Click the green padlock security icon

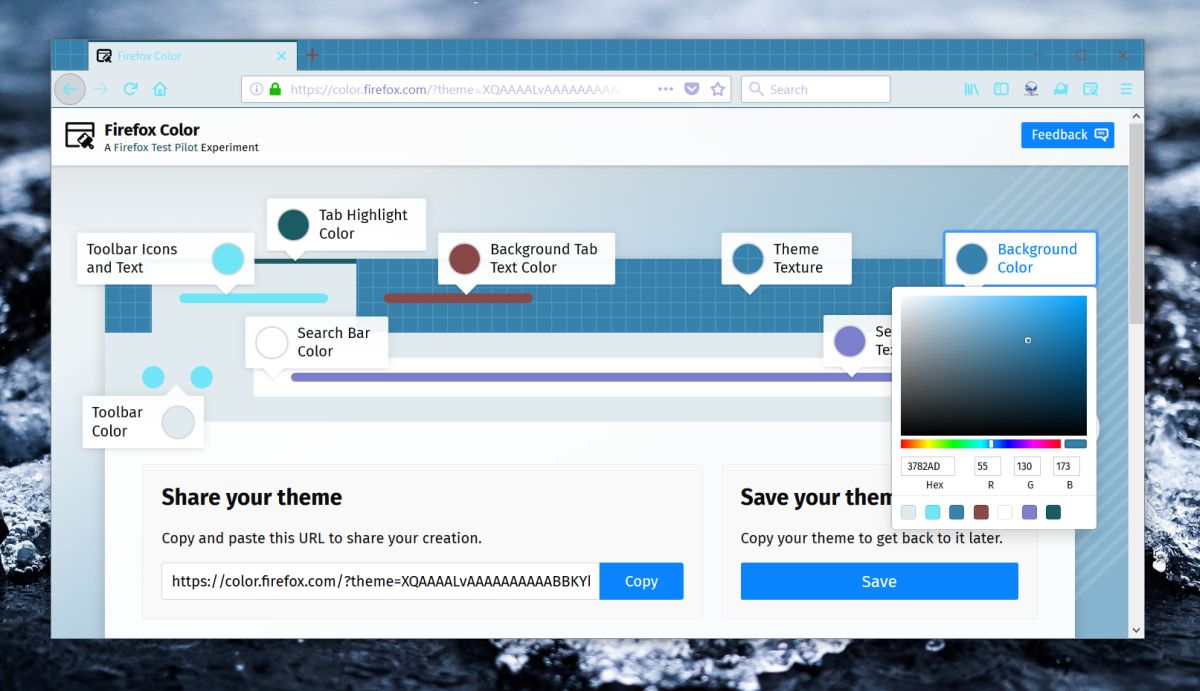[275, 89]
